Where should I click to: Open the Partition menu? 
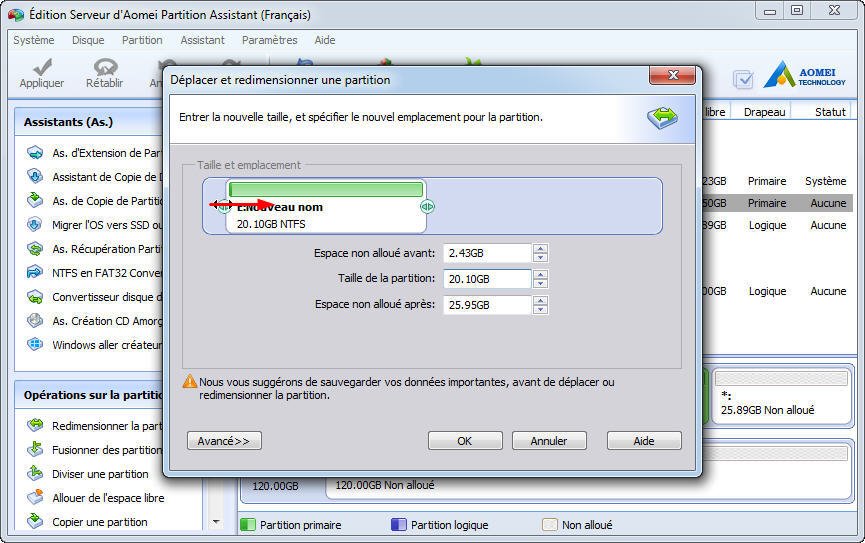coord(142,40)
